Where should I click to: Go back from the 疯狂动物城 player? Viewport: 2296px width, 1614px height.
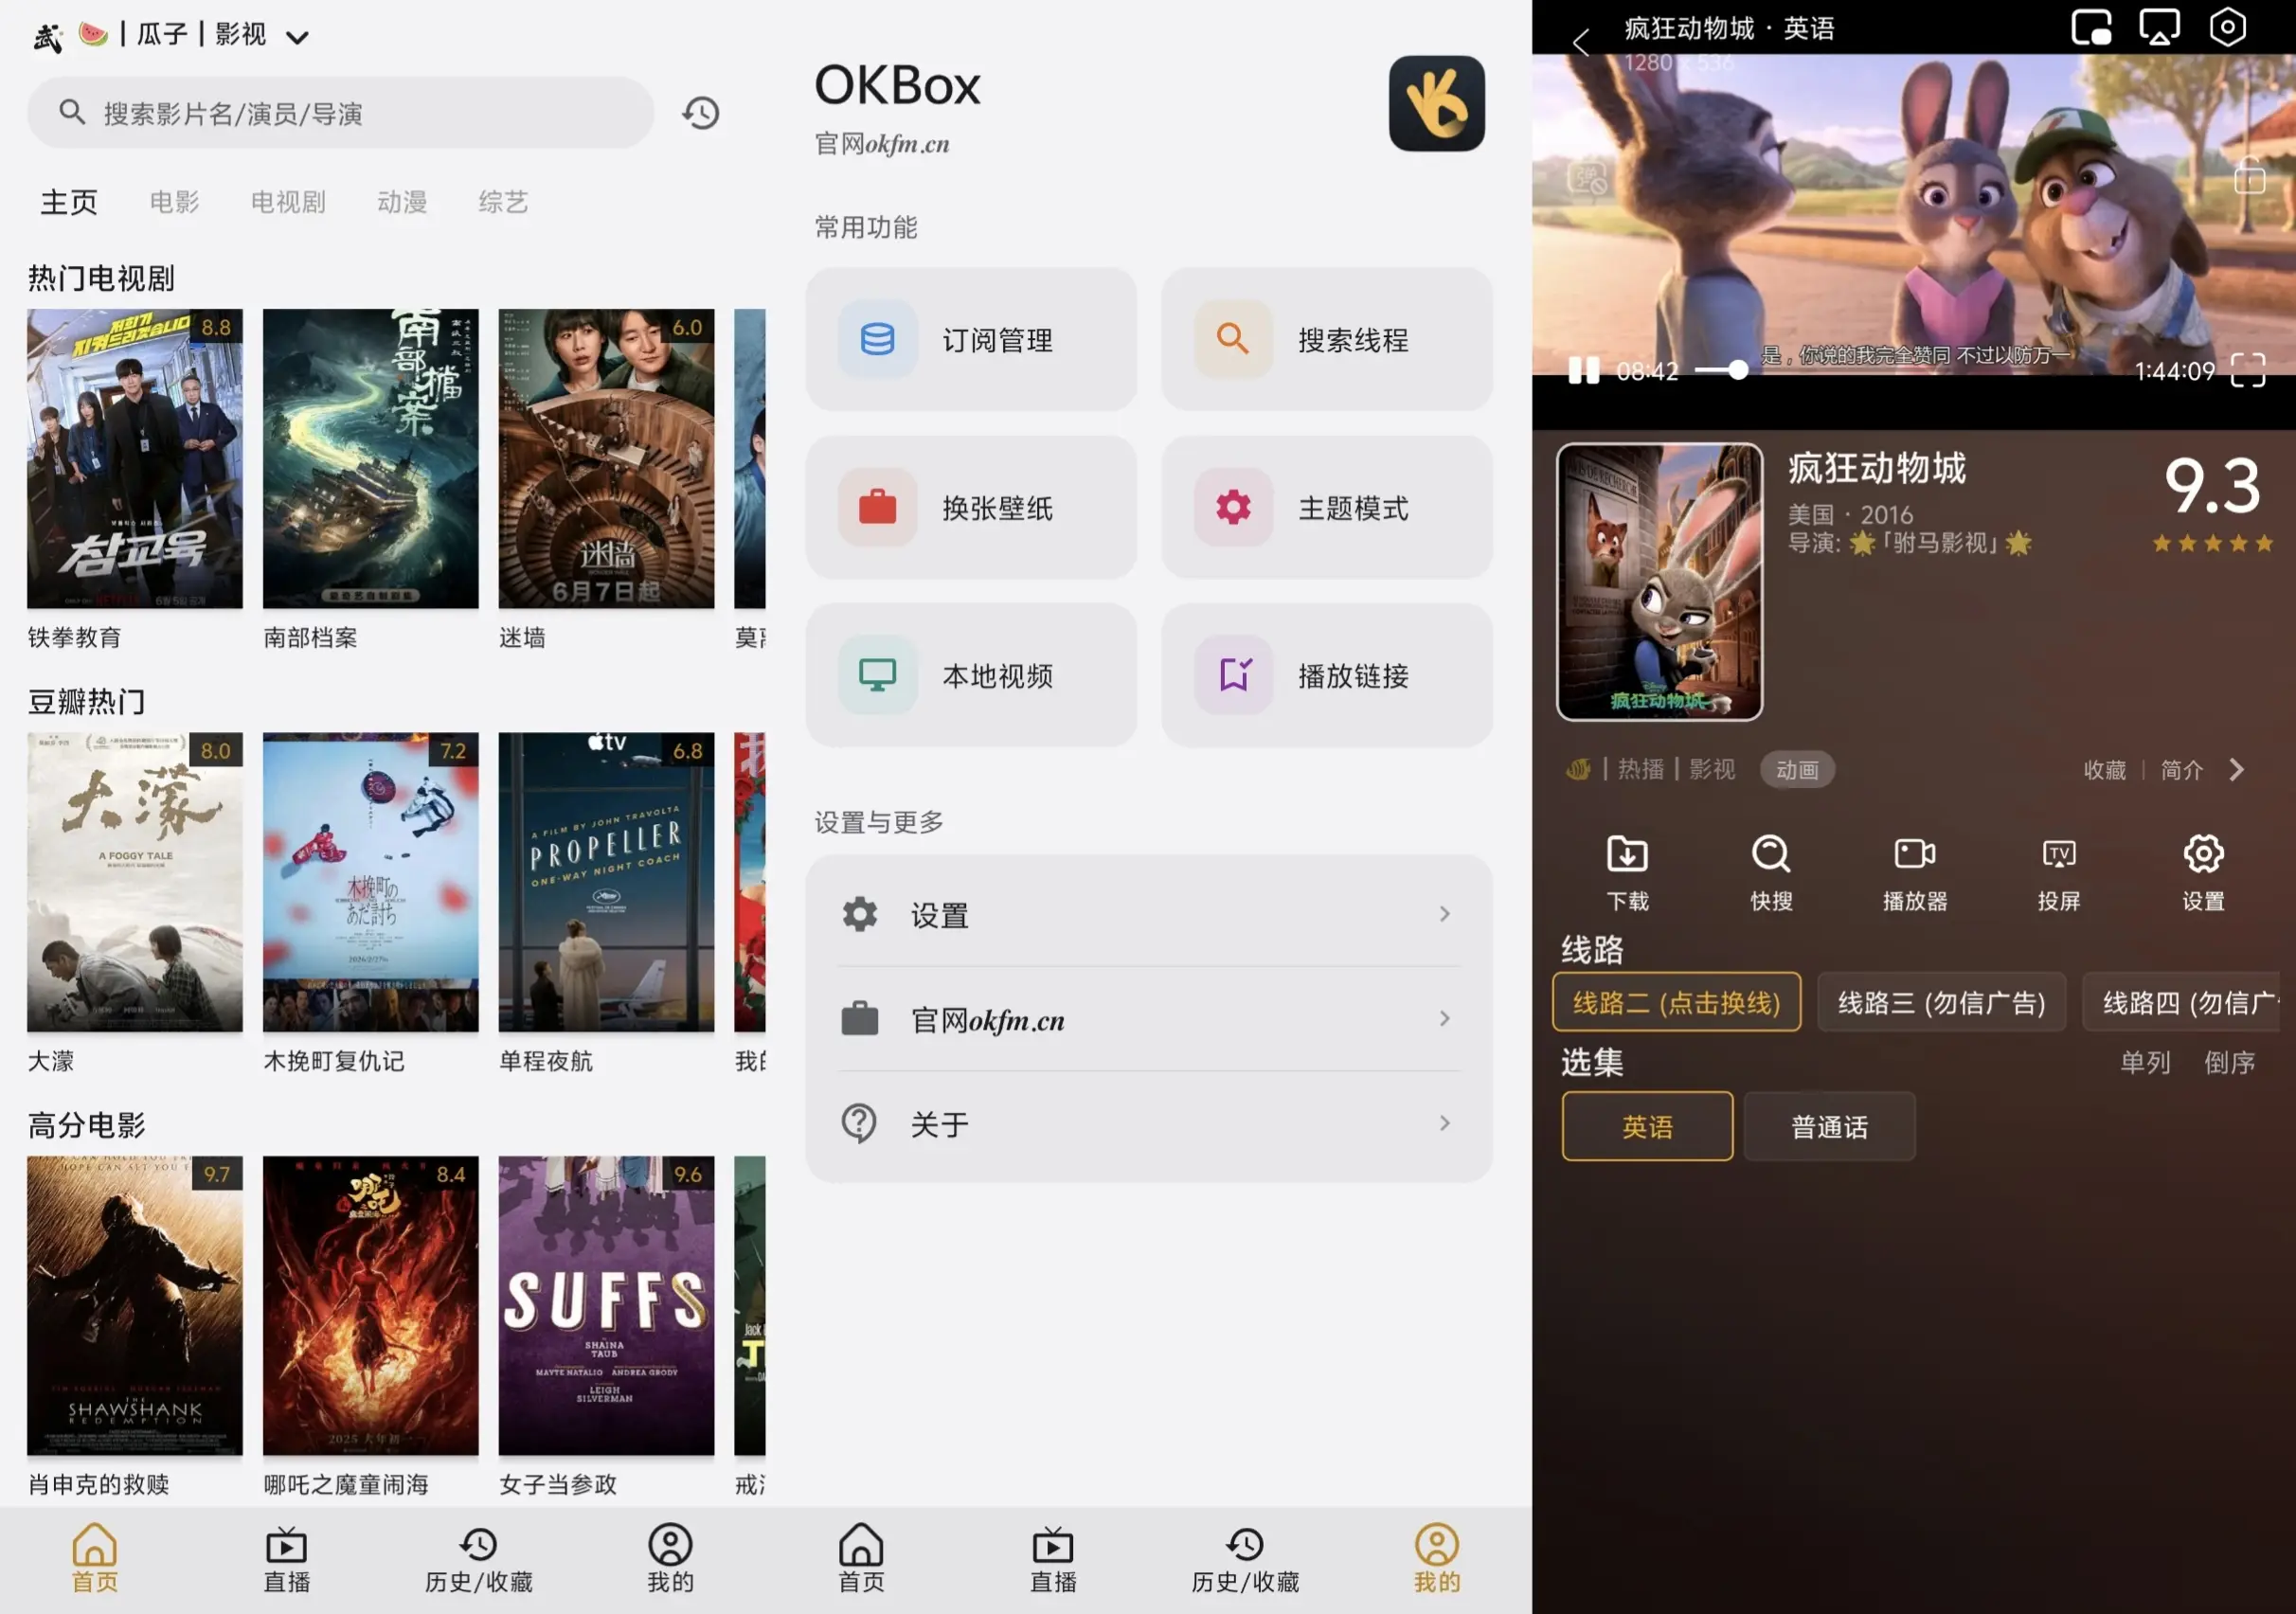click(1581, 41)
